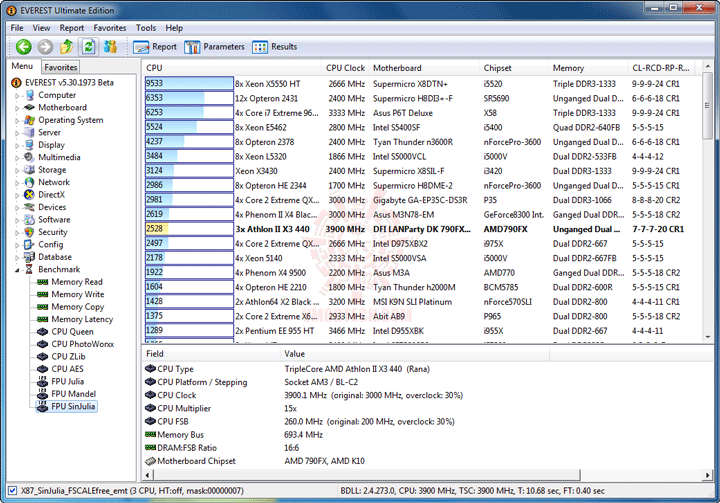Click the Operating System Windows icon
720x503 pixels.
pos(29,120)
